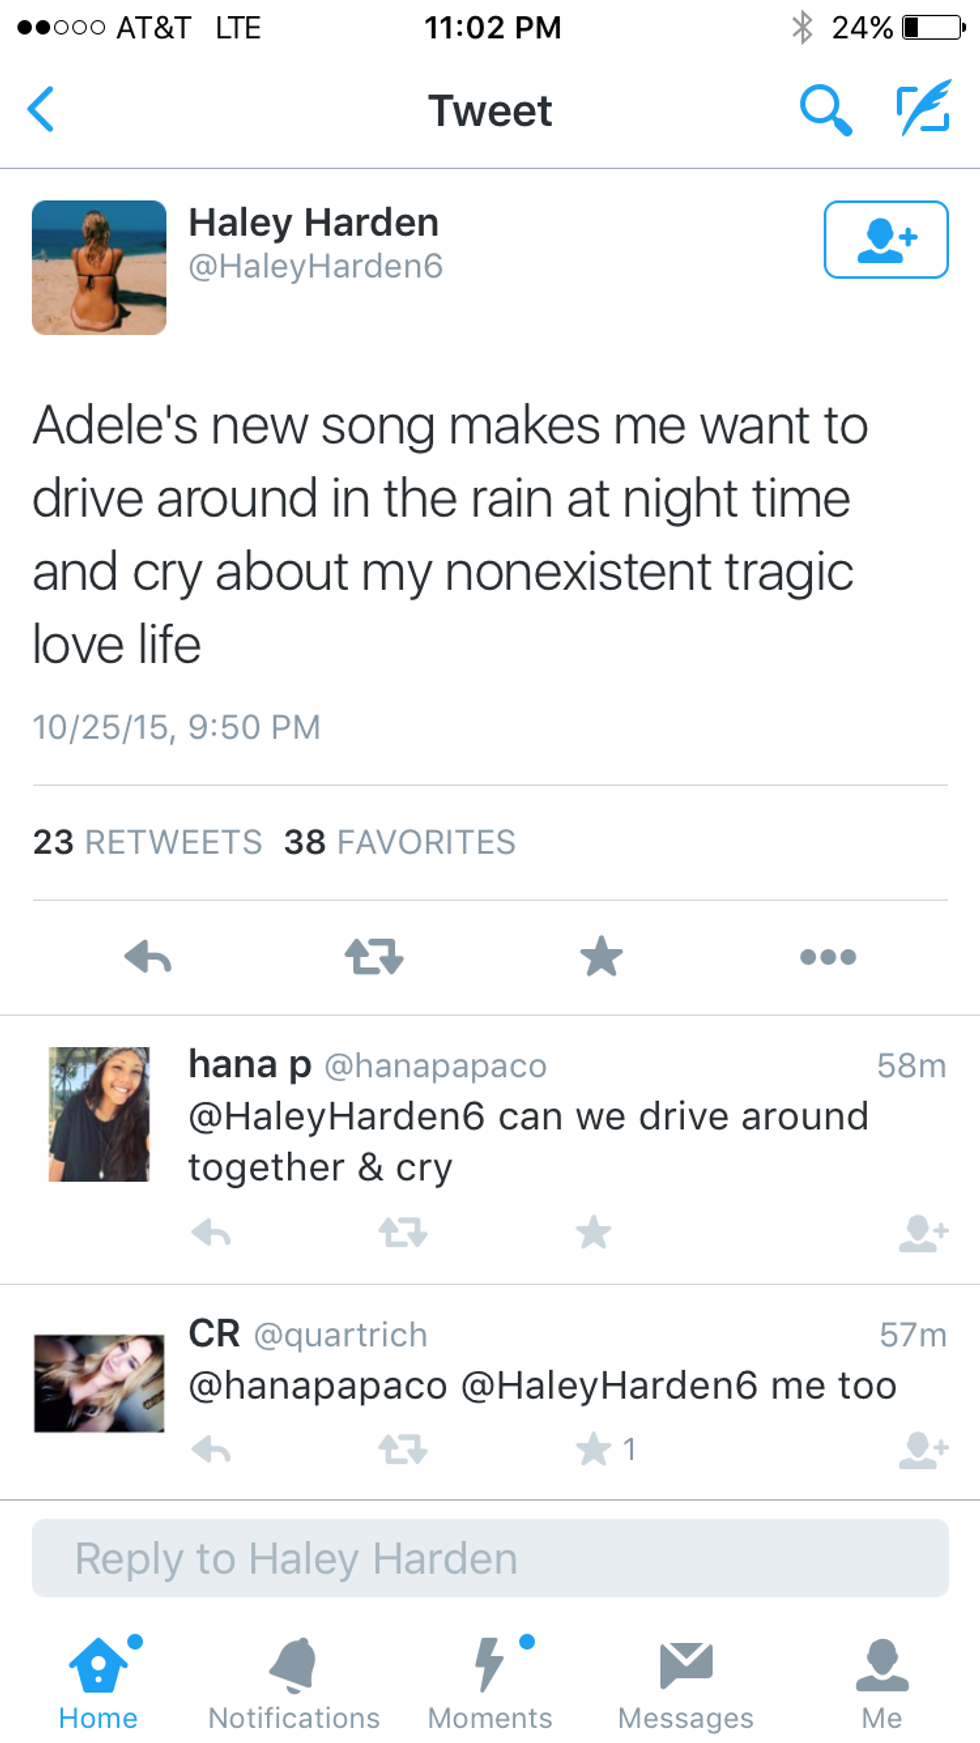The width and height of the screenshot is (980, 1743).
Task: Tap the back arrow in header
Action: click(42, 110)
